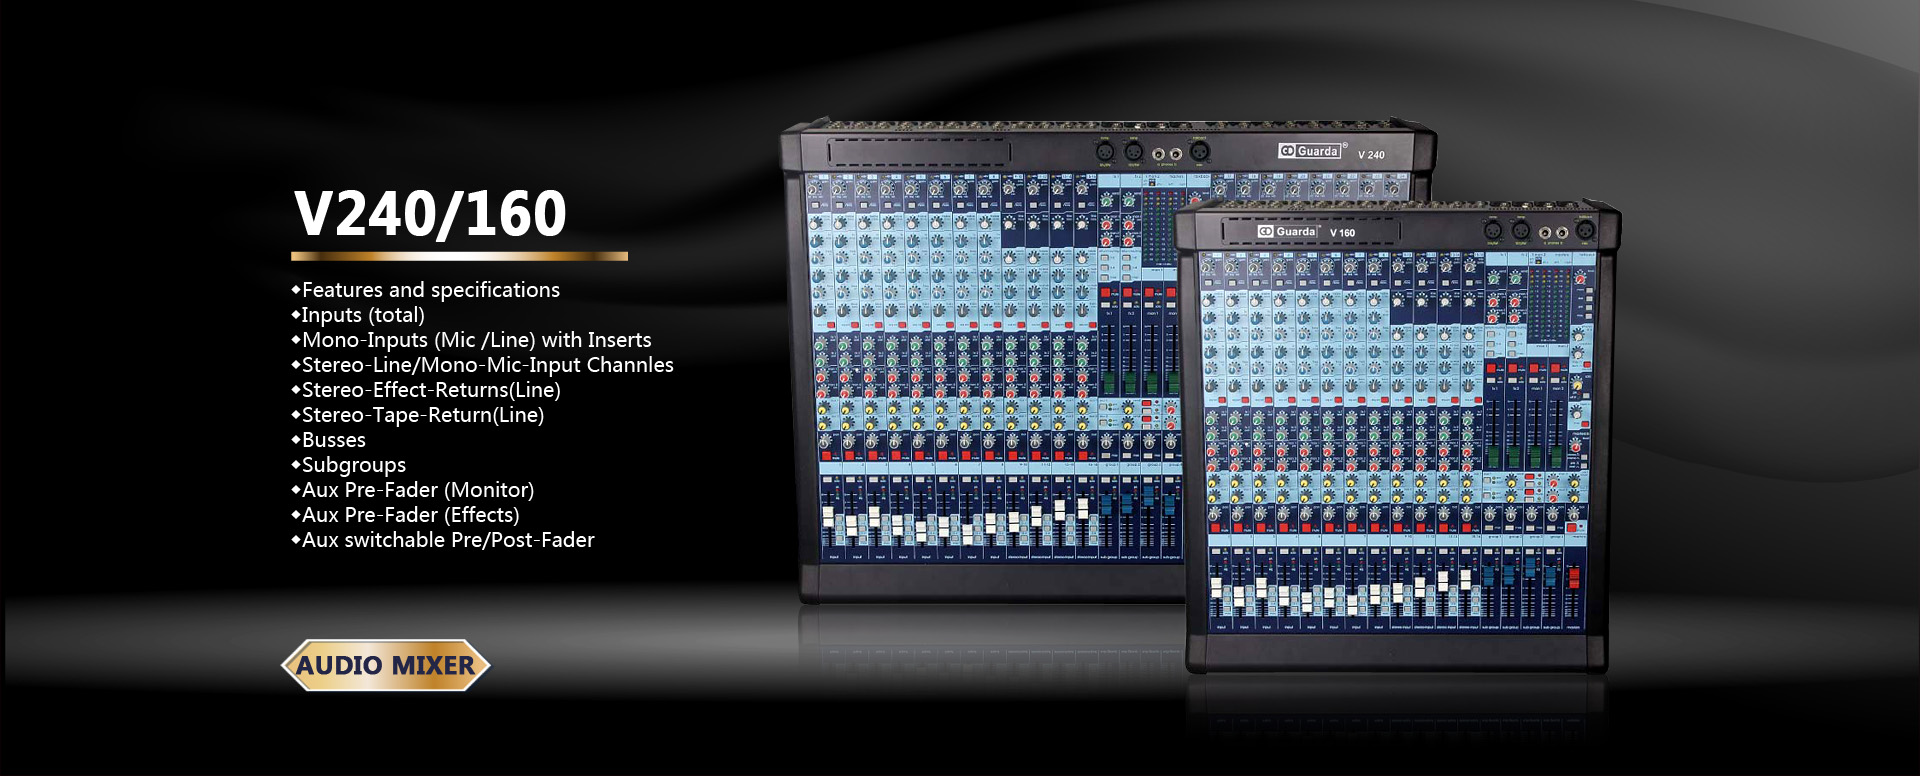
Task: Click the V 160 model label
Action: click(1342, 232)
